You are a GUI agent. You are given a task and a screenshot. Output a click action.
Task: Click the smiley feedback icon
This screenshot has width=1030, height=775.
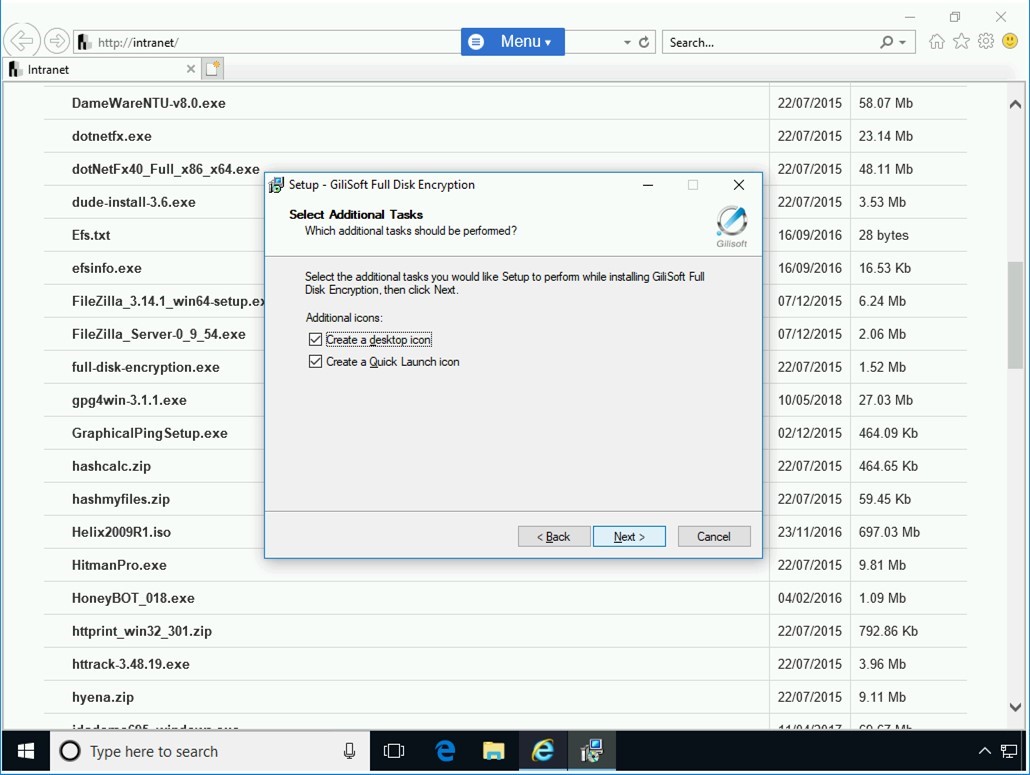pos(1010,42)
